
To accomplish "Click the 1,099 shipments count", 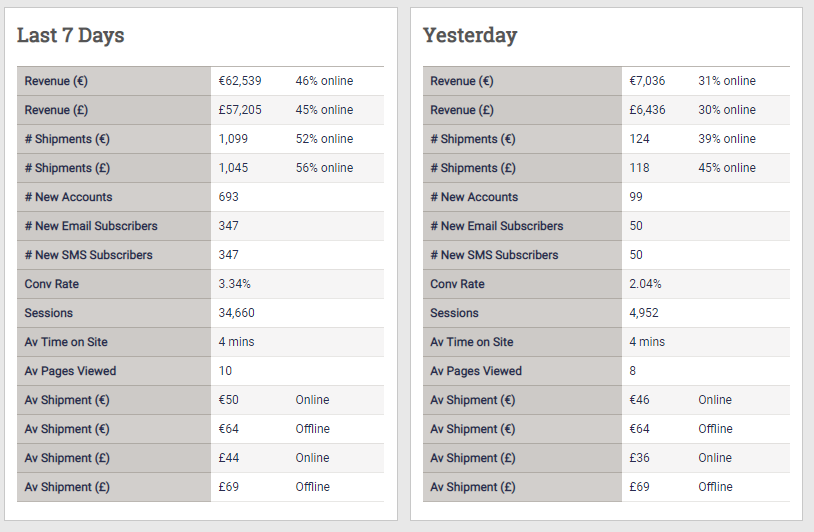I will coord(233,139).
